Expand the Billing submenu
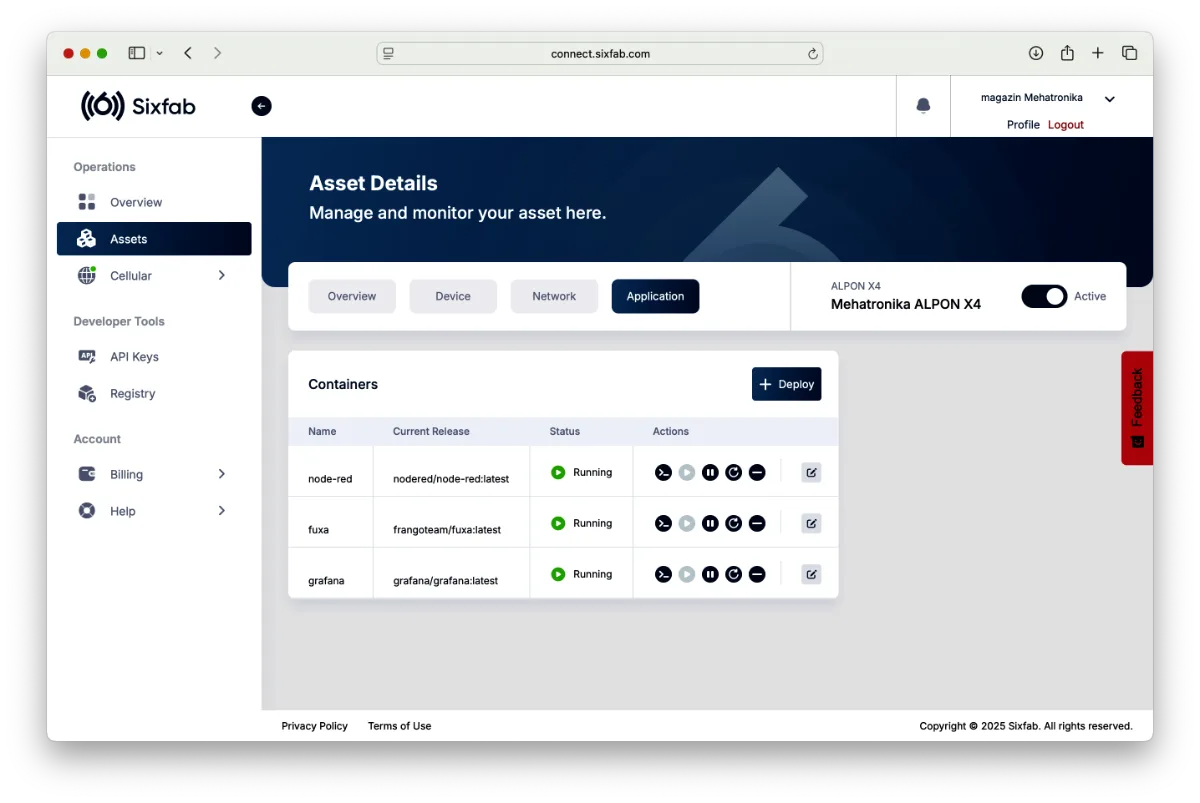 [x=222, y=474]
